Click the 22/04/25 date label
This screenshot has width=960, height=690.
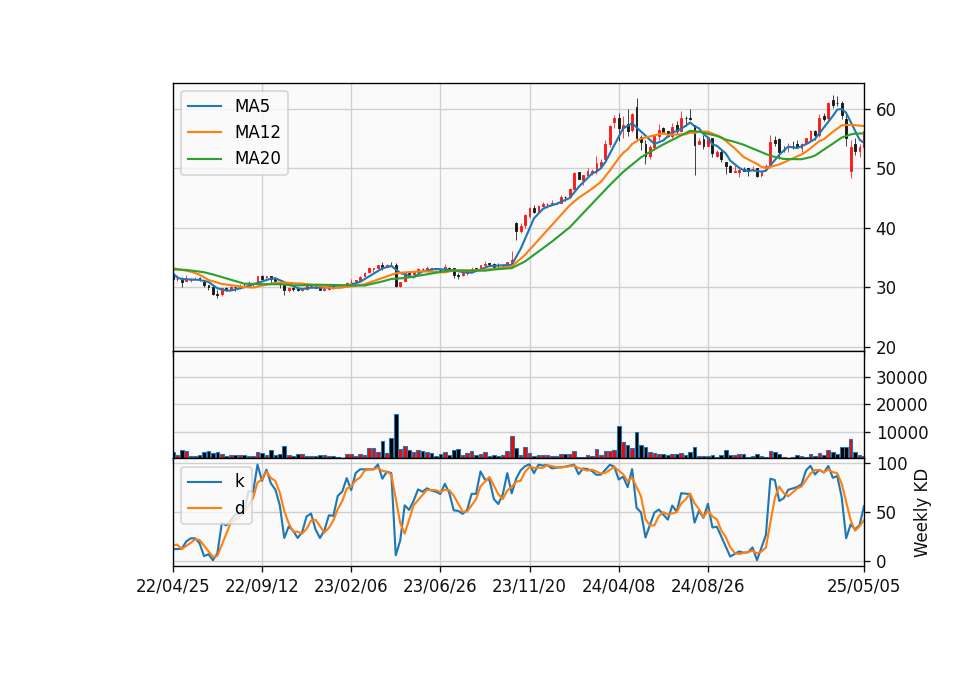click(x=173, y=586)
